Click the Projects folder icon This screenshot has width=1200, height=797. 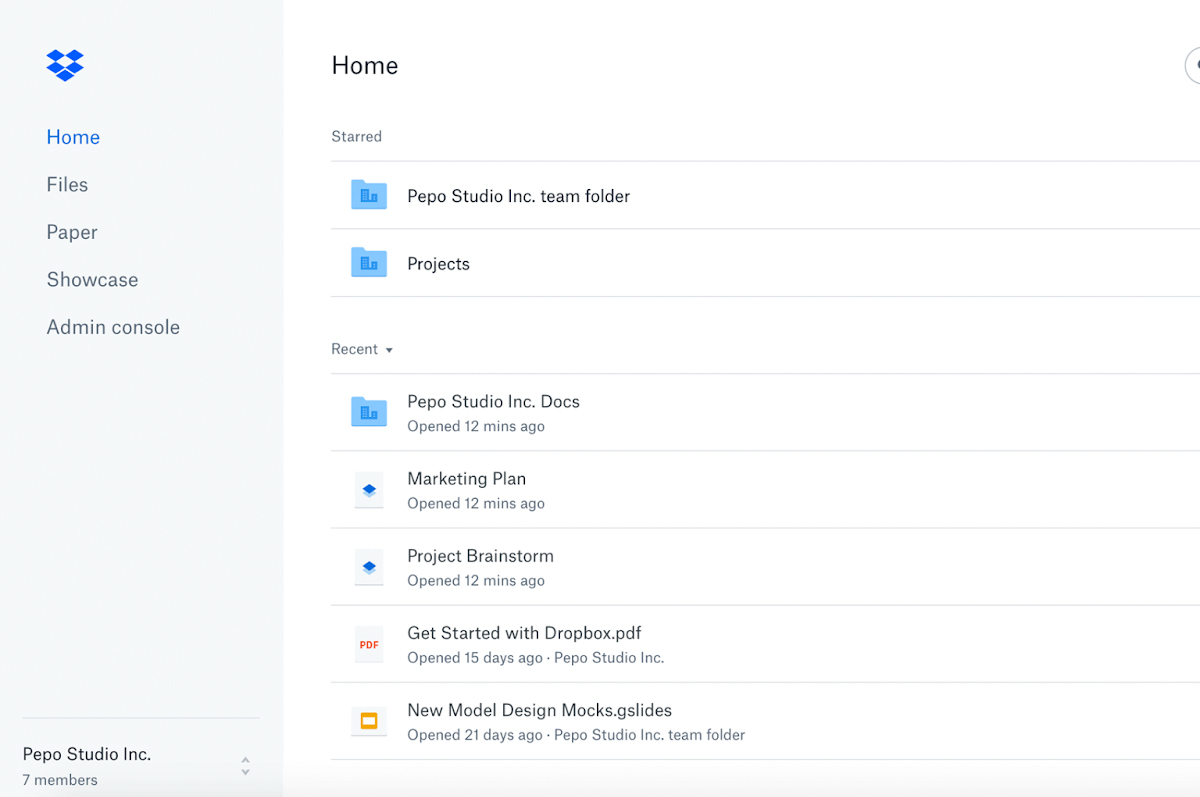click(x=369, y=263)
